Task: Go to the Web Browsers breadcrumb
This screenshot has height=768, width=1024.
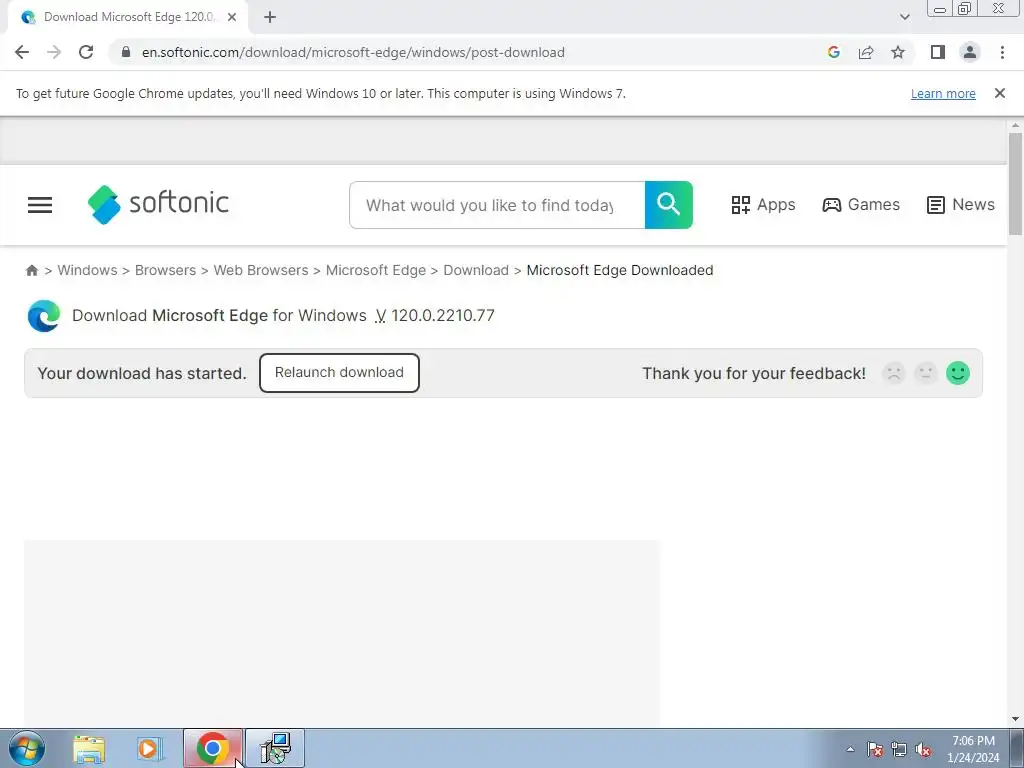Action: click(x=261, y=270)
